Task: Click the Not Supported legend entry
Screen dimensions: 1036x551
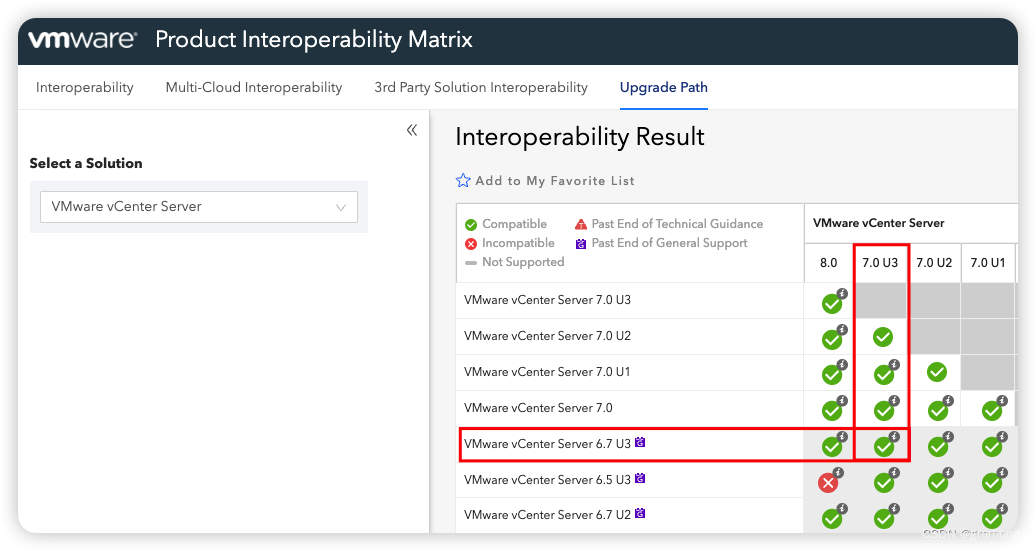Action: pos(515,262)
